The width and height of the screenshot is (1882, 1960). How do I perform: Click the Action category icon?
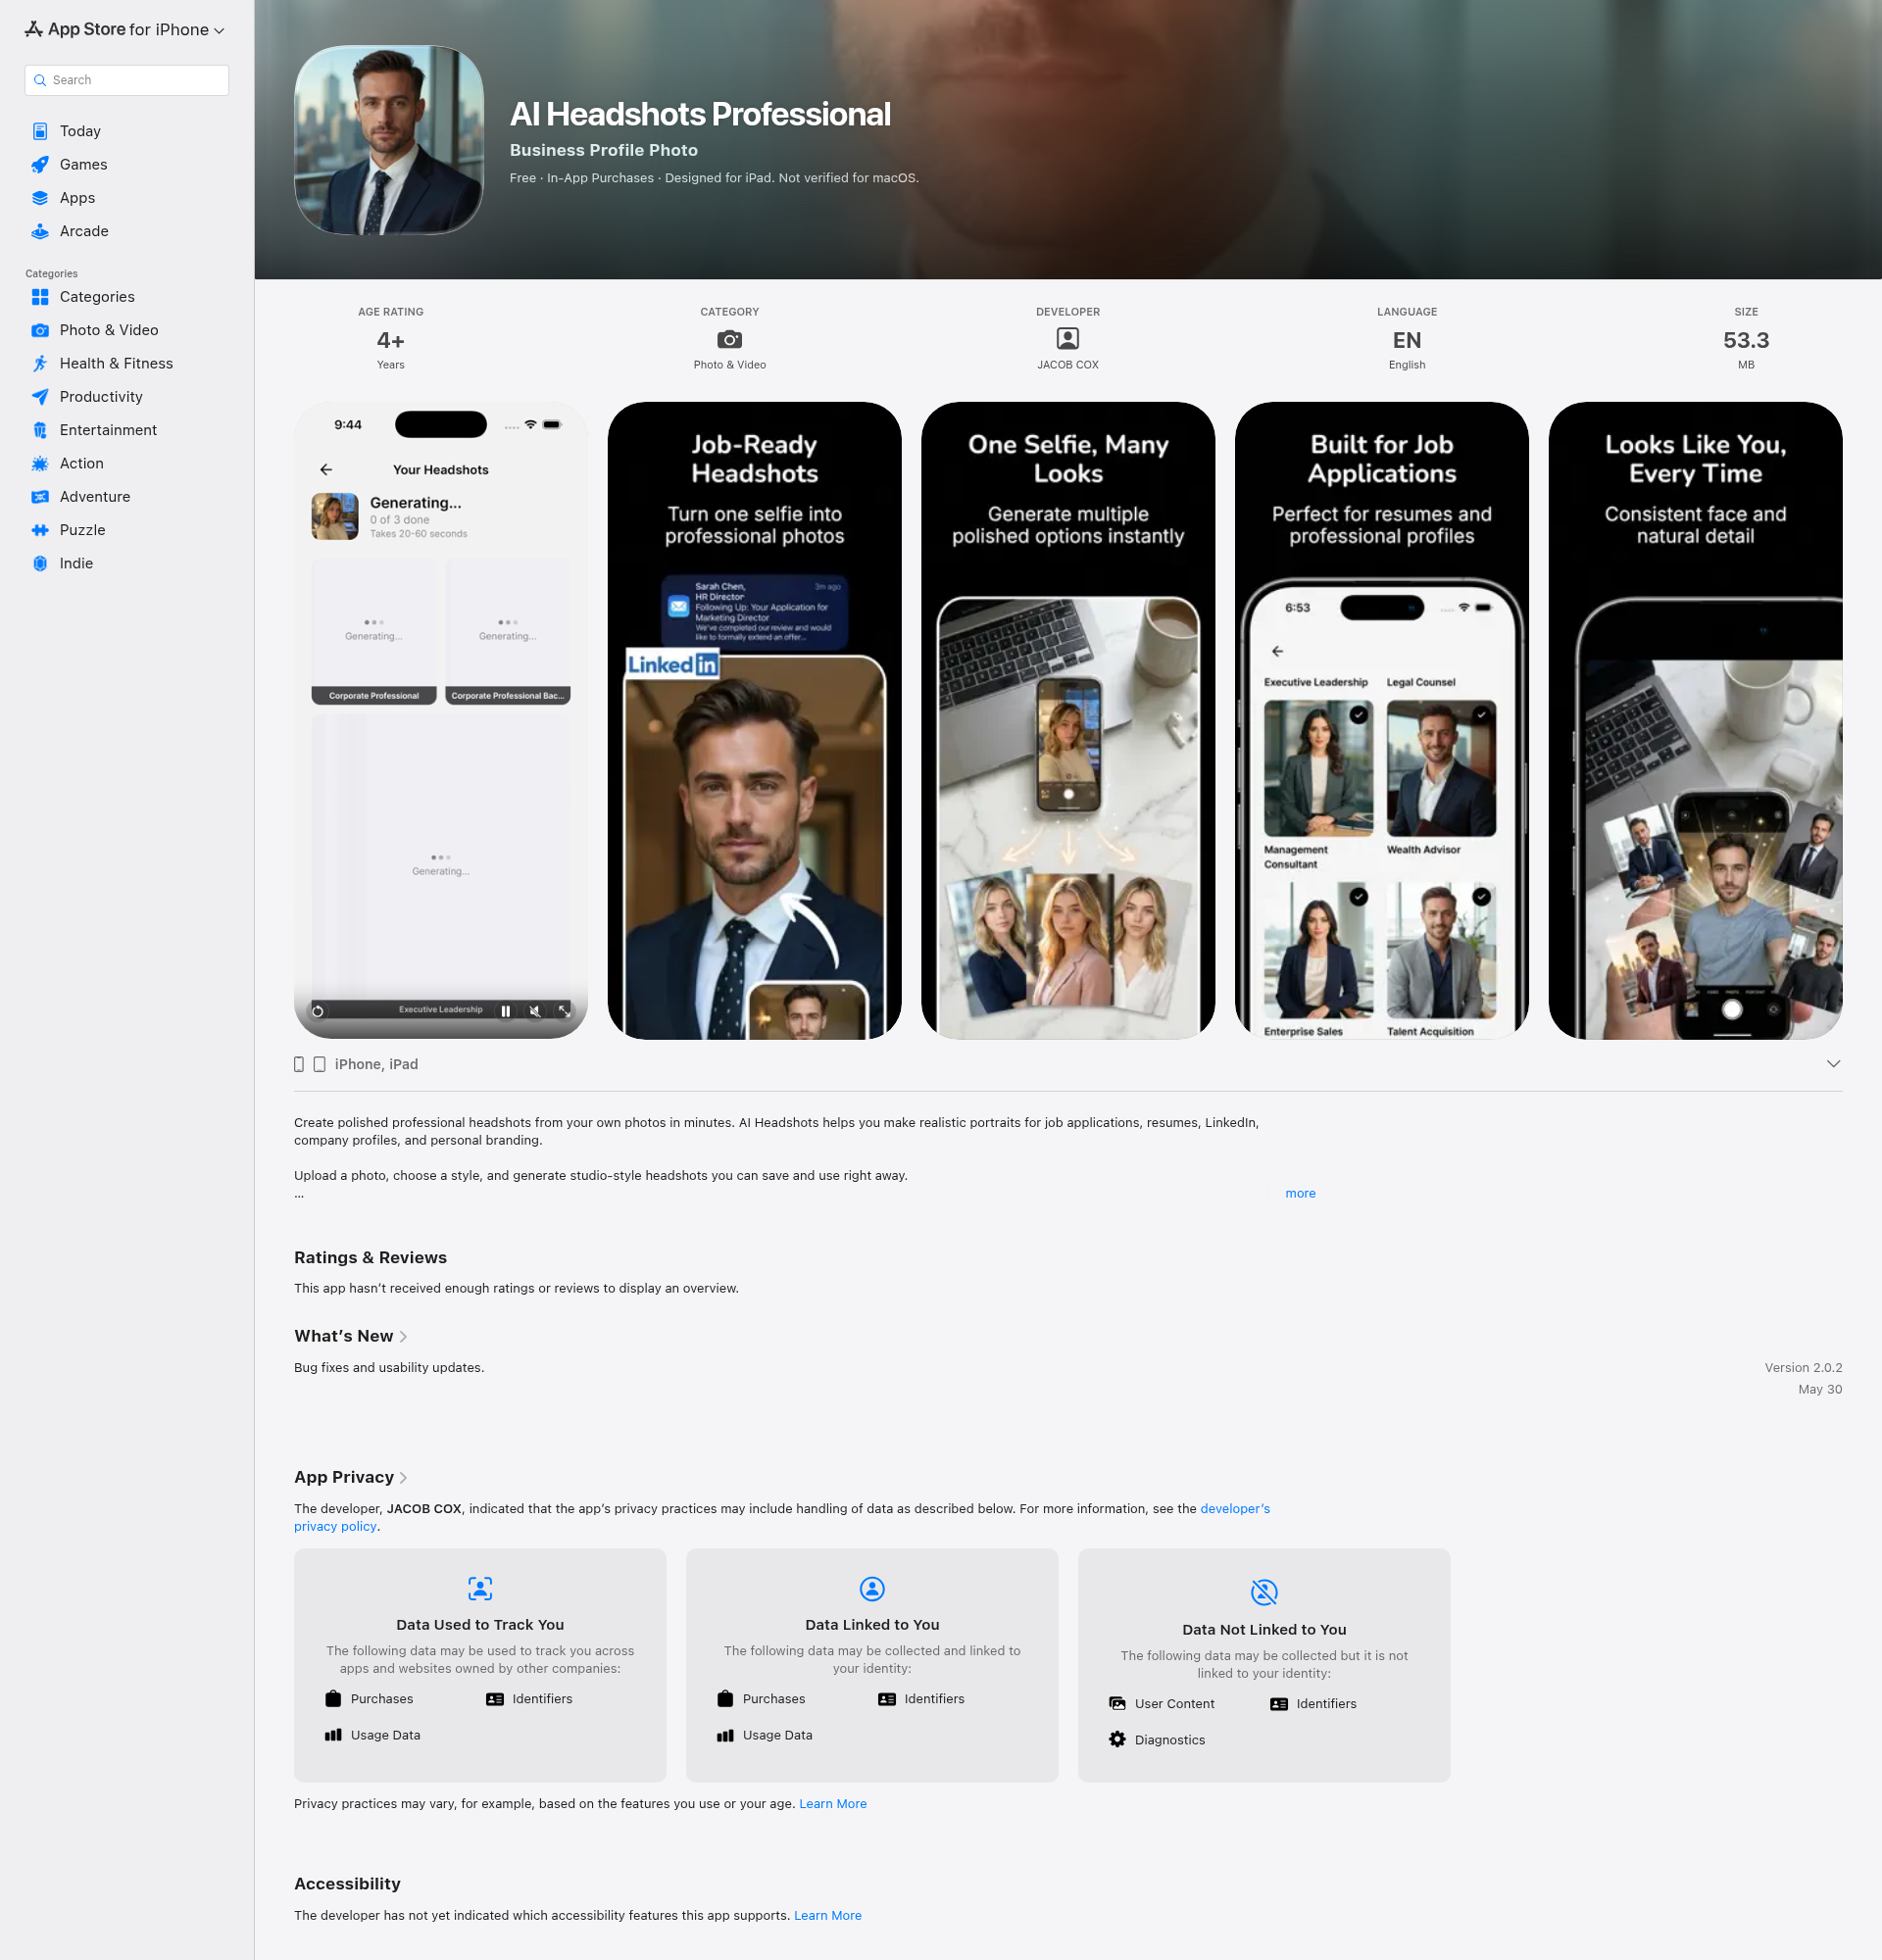tap(40, 463)
